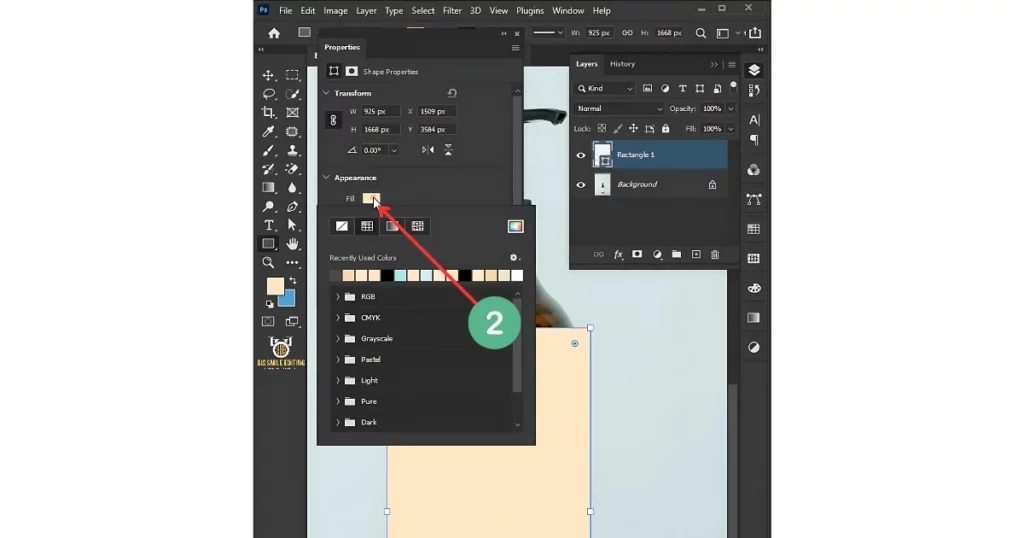Collapse the Transform section
This screenshot has width=1024, height=538.
coord(327,93)
